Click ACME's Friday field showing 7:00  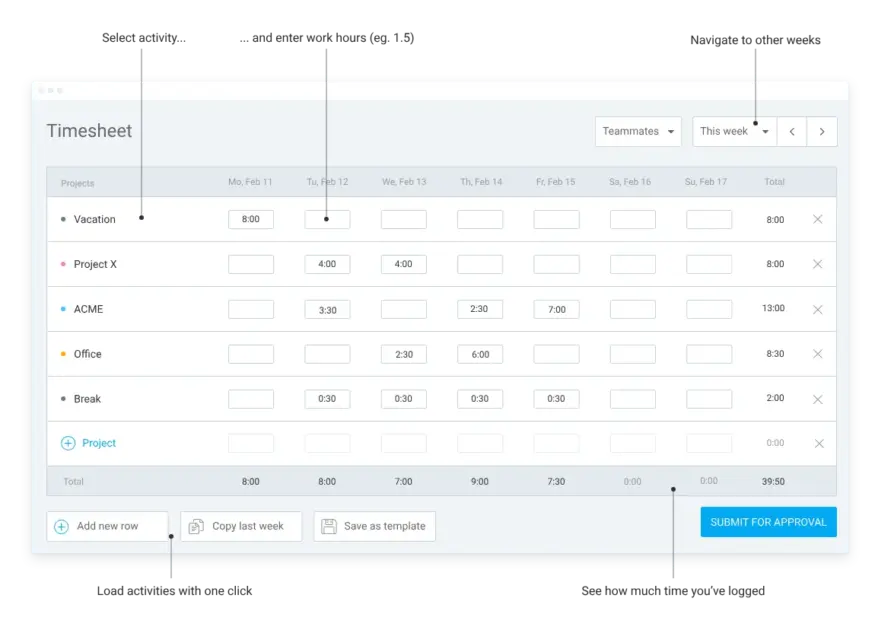tap(556, 309)
